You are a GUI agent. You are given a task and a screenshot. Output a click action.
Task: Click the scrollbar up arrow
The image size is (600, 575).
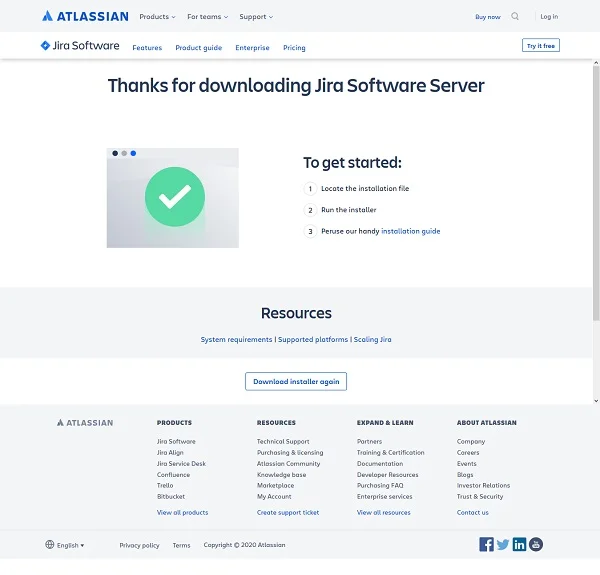[596, 62]
